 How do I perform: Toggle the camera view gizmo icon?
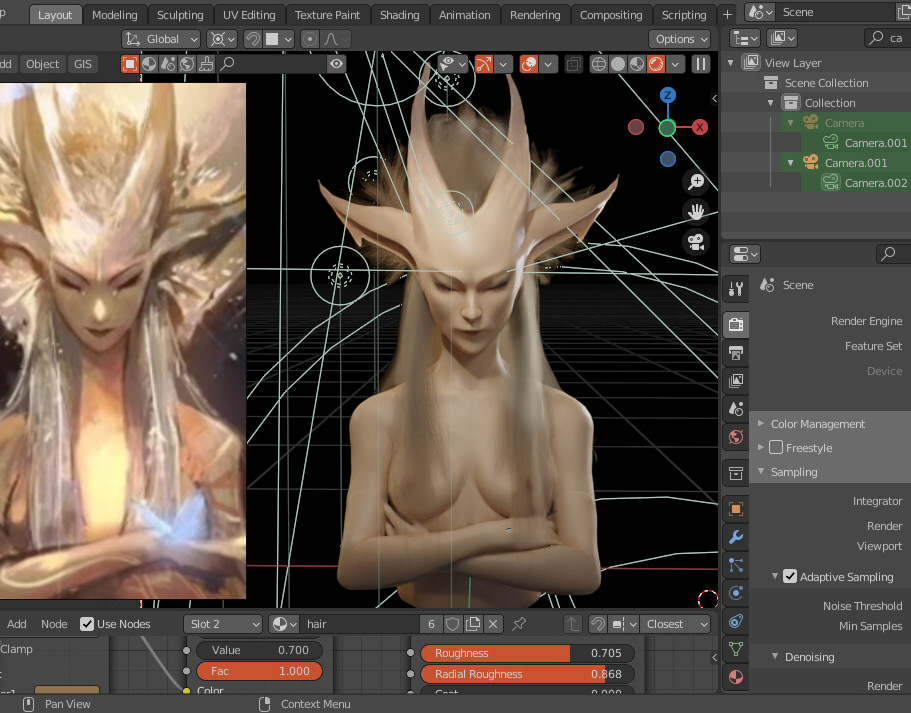[x=696, y=242]
